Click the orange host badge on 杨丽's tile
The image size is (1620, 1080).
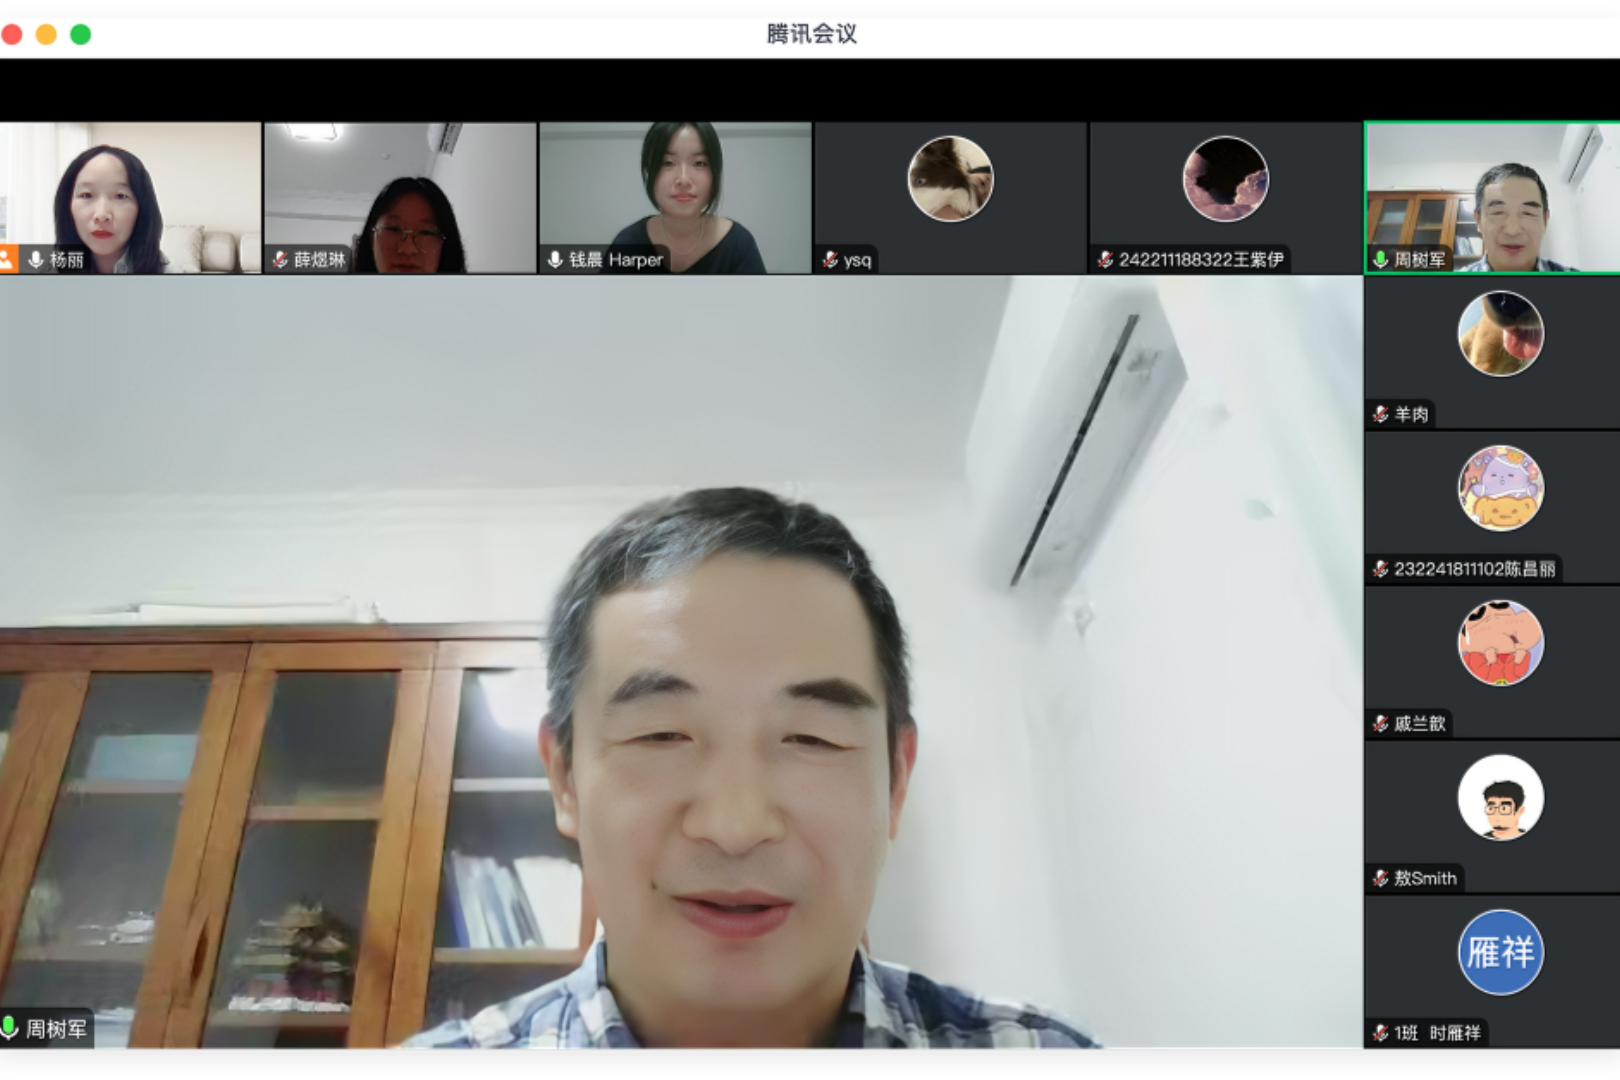[x=7, y=260]
